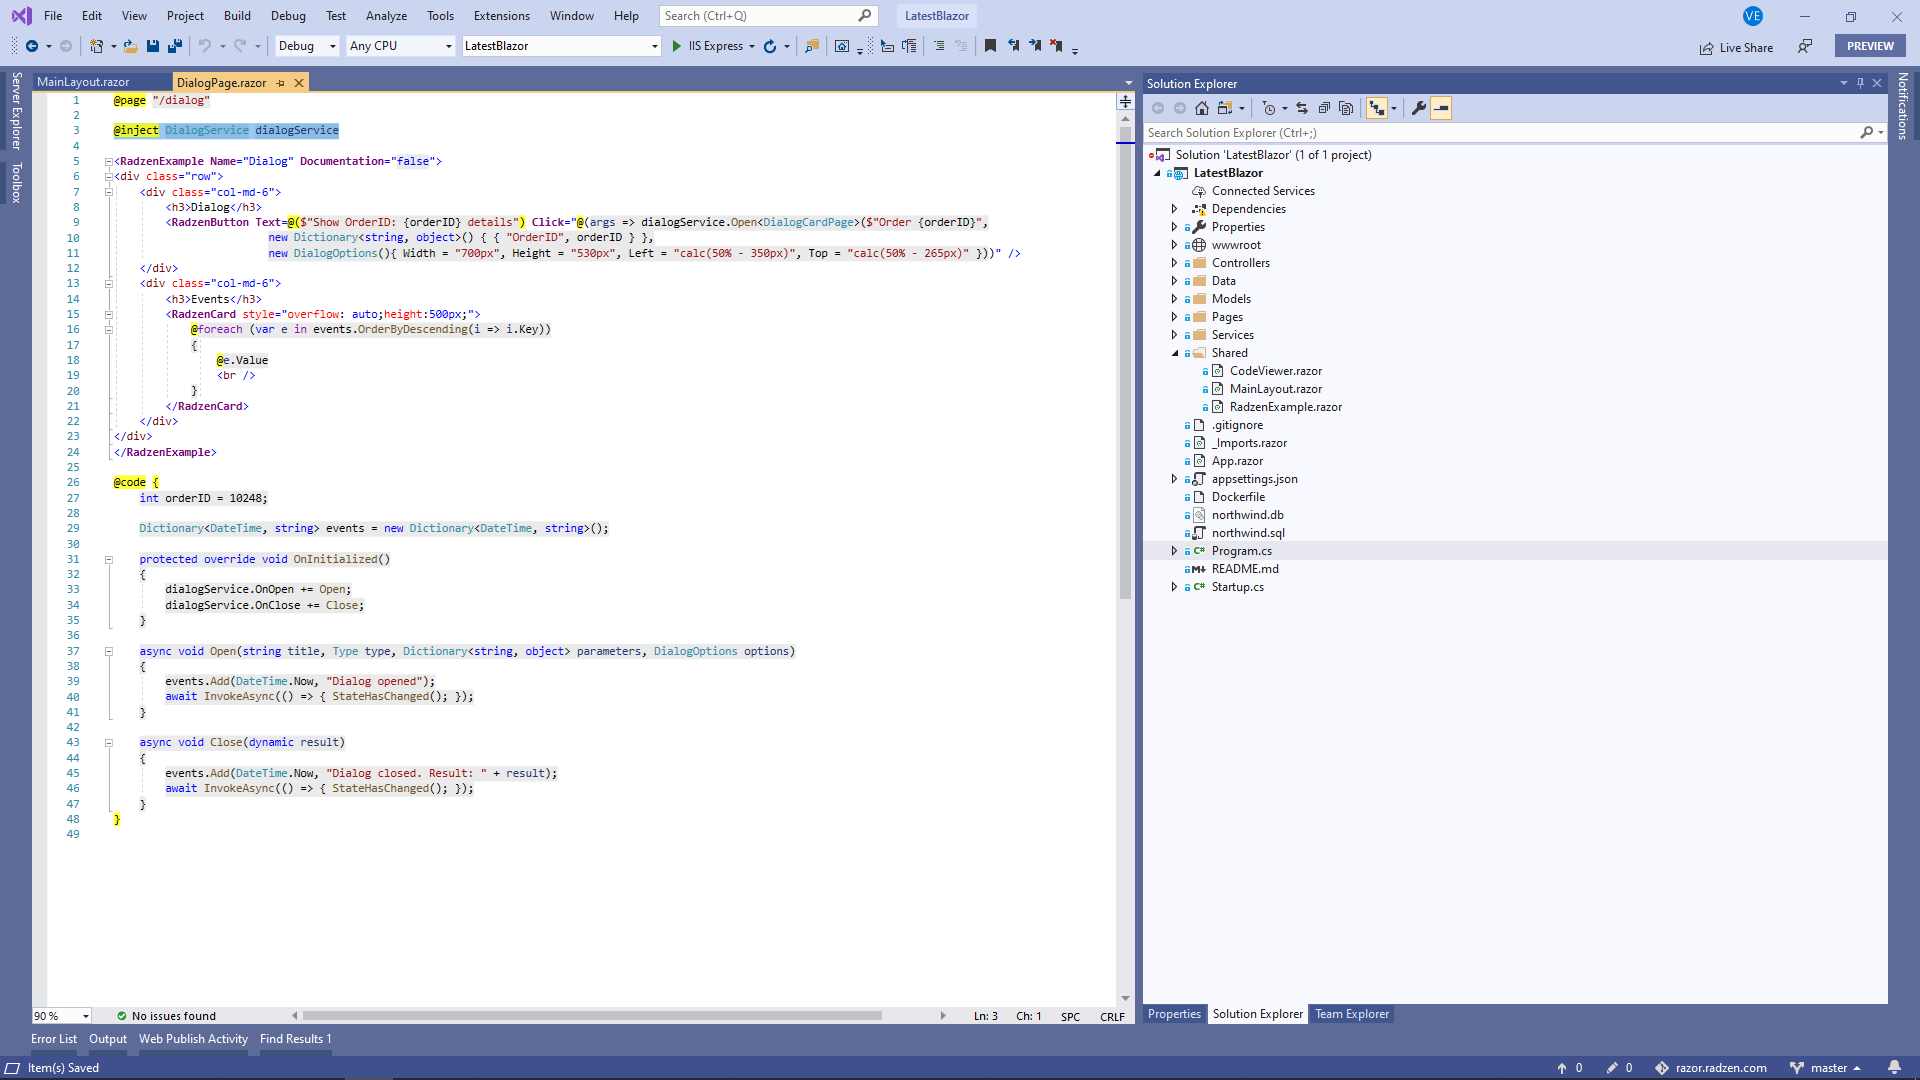Expand the Program.cs node
The image size is (1920, 1080).
(1174, 551)
